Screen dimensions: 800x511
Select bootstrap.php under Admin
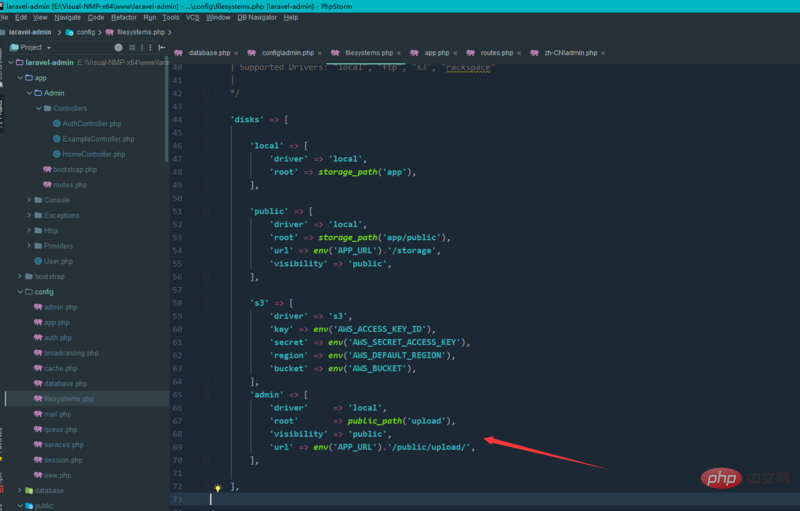(75, 170)
